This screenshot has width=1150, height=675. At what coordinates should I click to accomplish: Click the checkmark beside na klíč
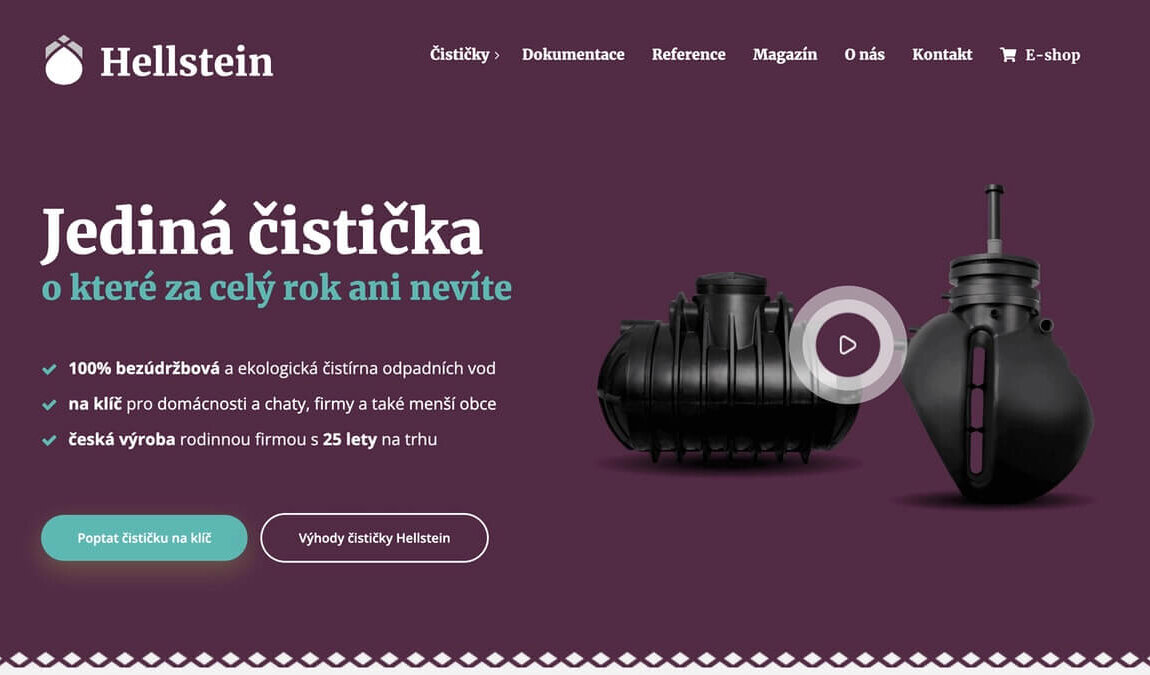coord(49,404)
